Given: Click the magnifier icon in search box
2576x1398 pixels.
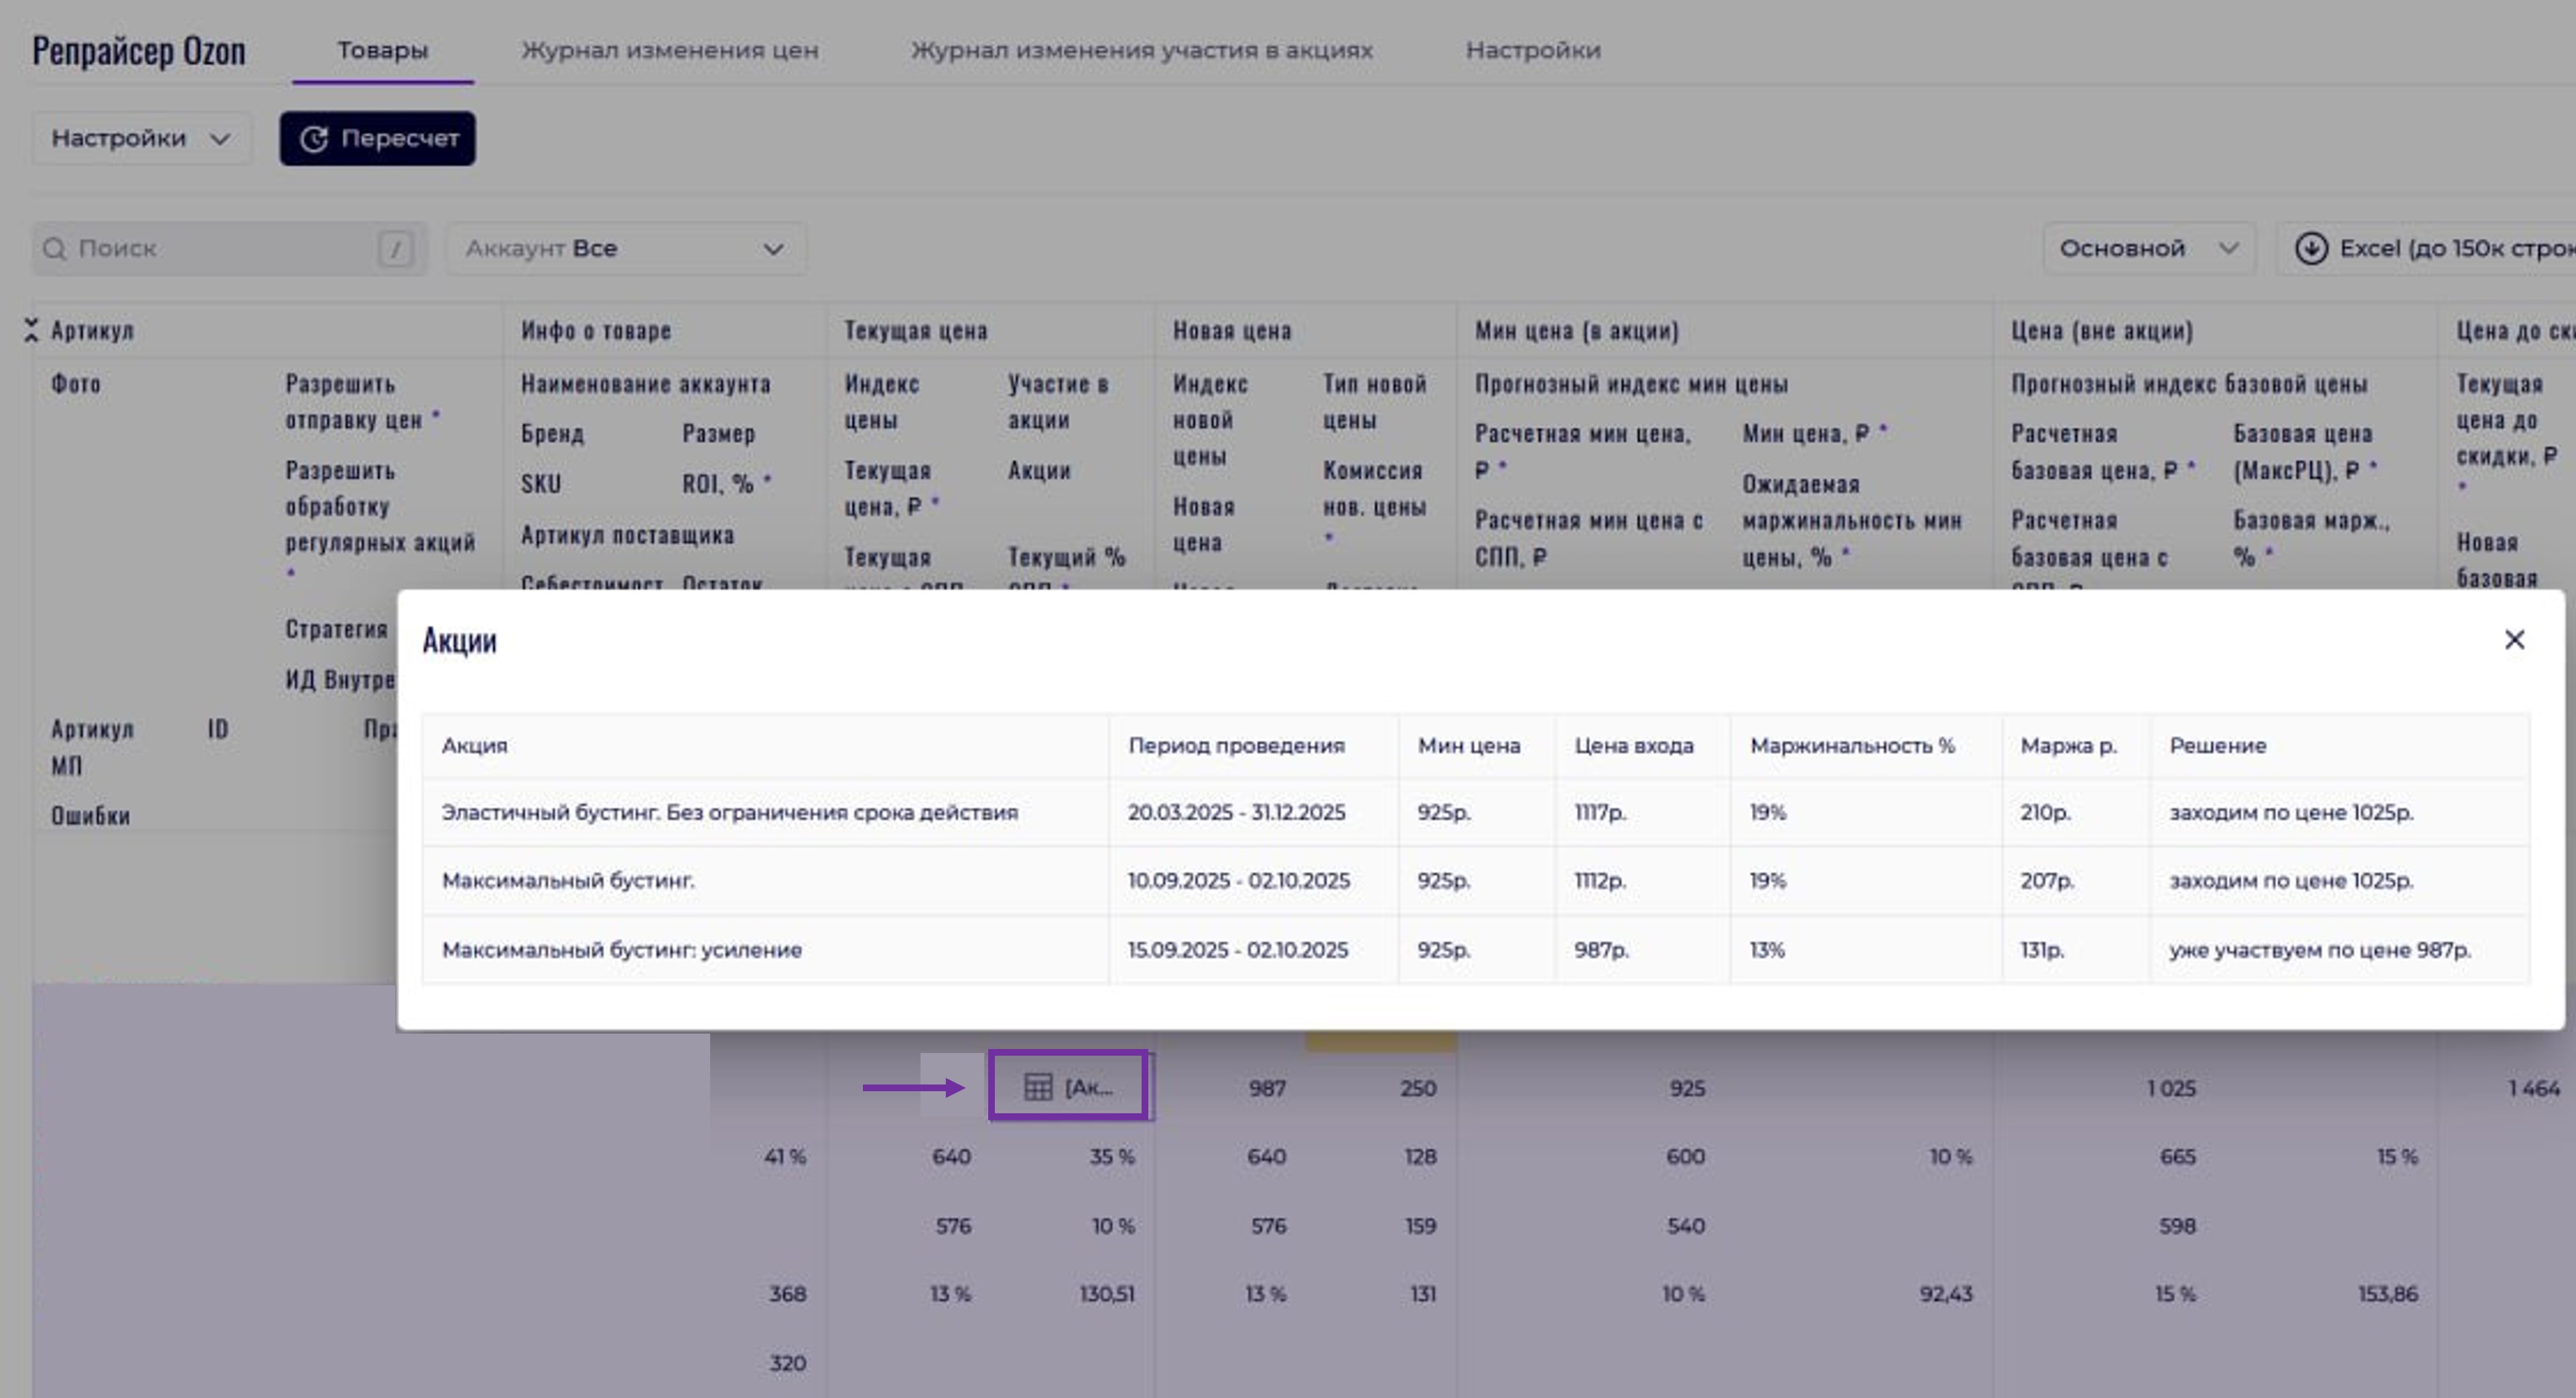Looking at the screenshot, I should click(55, 248).
